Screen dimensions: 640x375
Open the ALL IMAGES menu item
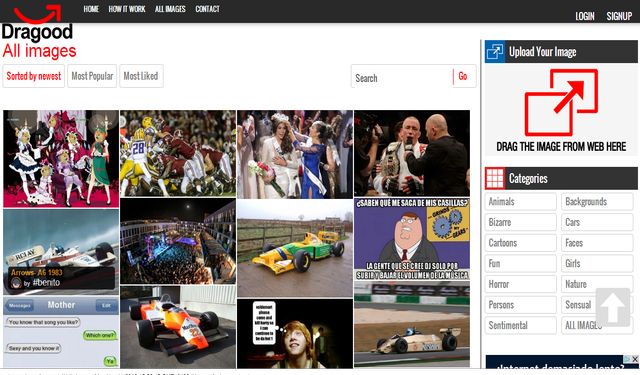170,9
